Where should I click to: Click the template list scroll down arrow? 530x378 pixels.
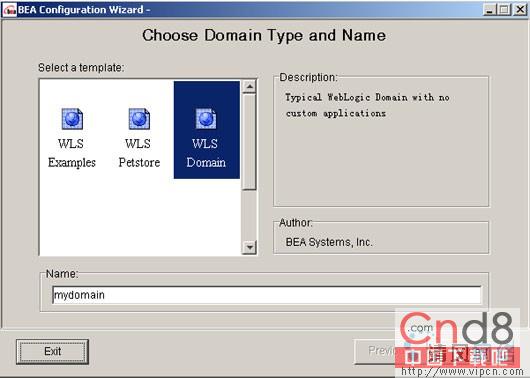click(x=249, y=247)
